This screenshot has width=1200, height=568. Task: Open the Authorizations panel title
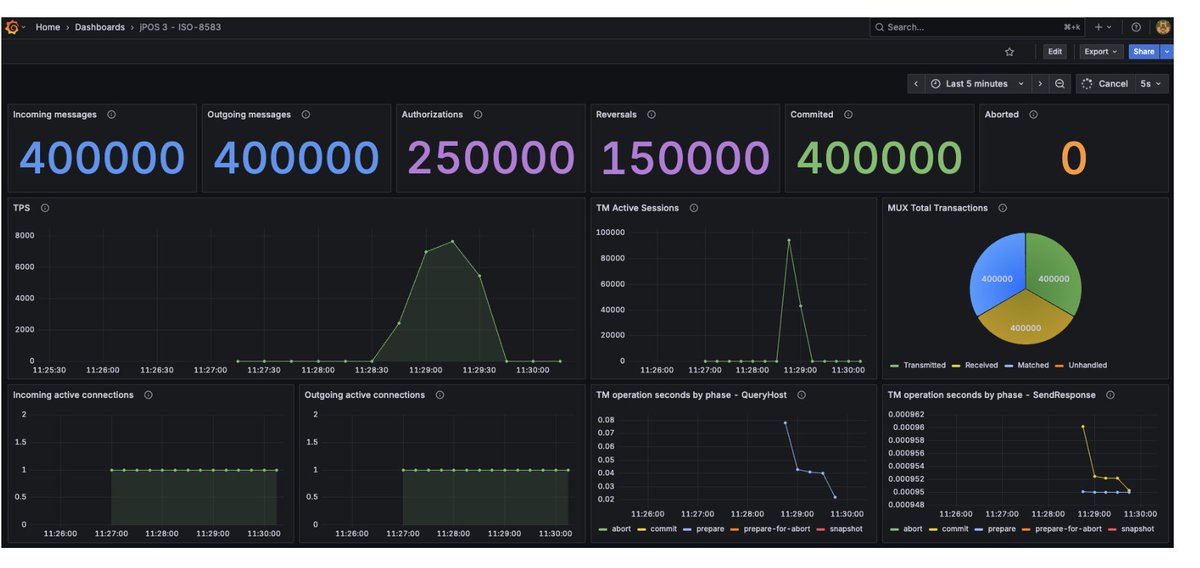point(432,115)
